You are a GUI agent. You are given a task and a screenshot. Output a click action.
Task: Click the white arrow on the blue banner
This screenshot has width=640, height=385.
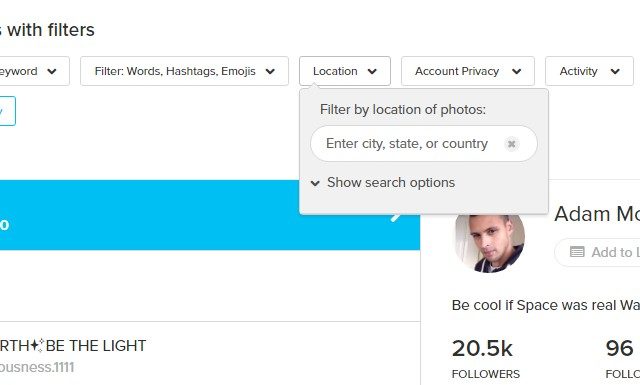(396, 217)
